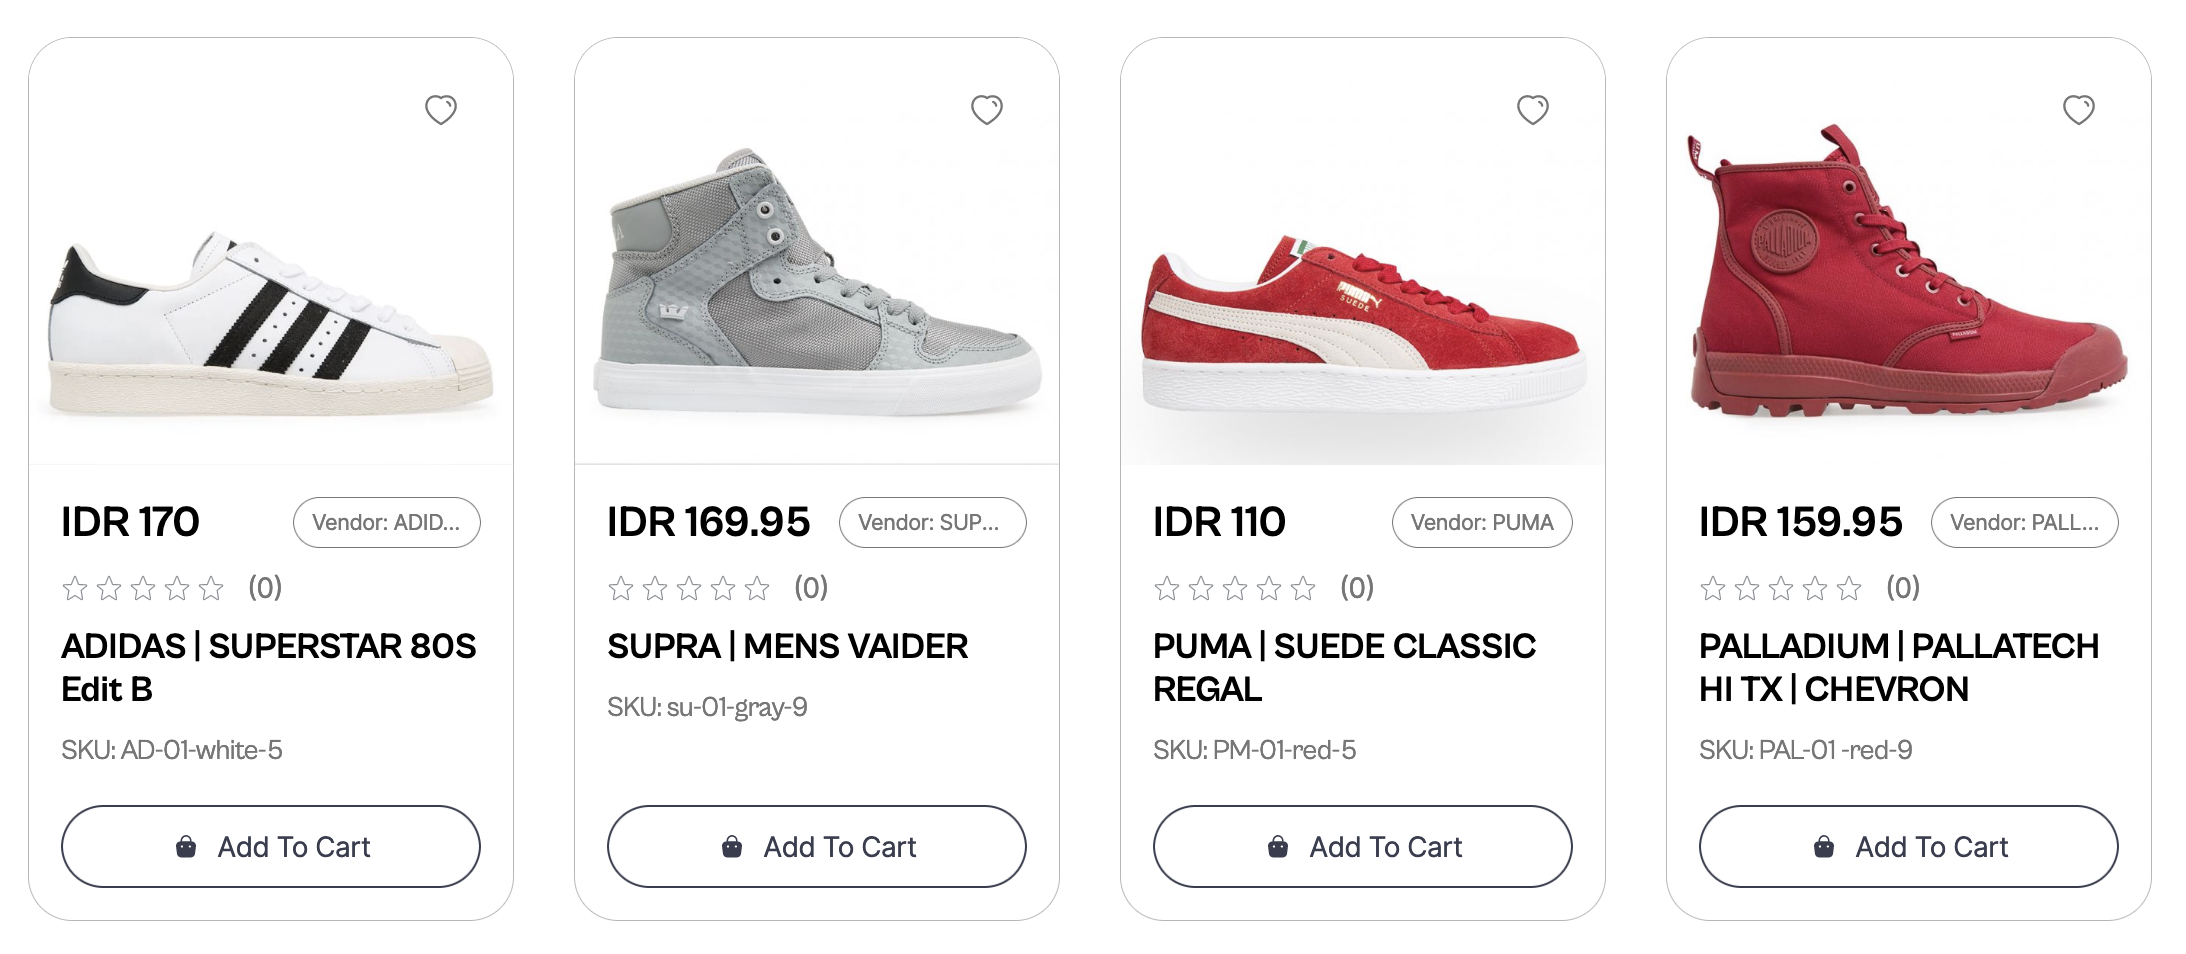
Task: Add Puma Suede Classic Regal to cart
Action: (x=1363, y=846)
